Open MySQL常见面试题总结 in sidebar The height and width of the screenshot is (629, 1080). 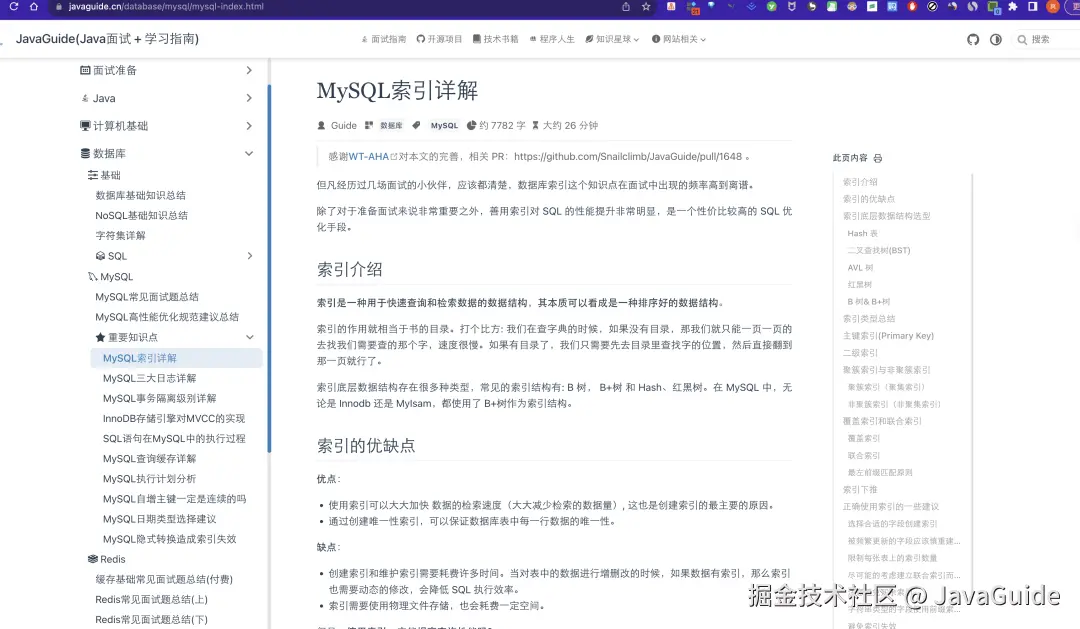coord(147,296)
